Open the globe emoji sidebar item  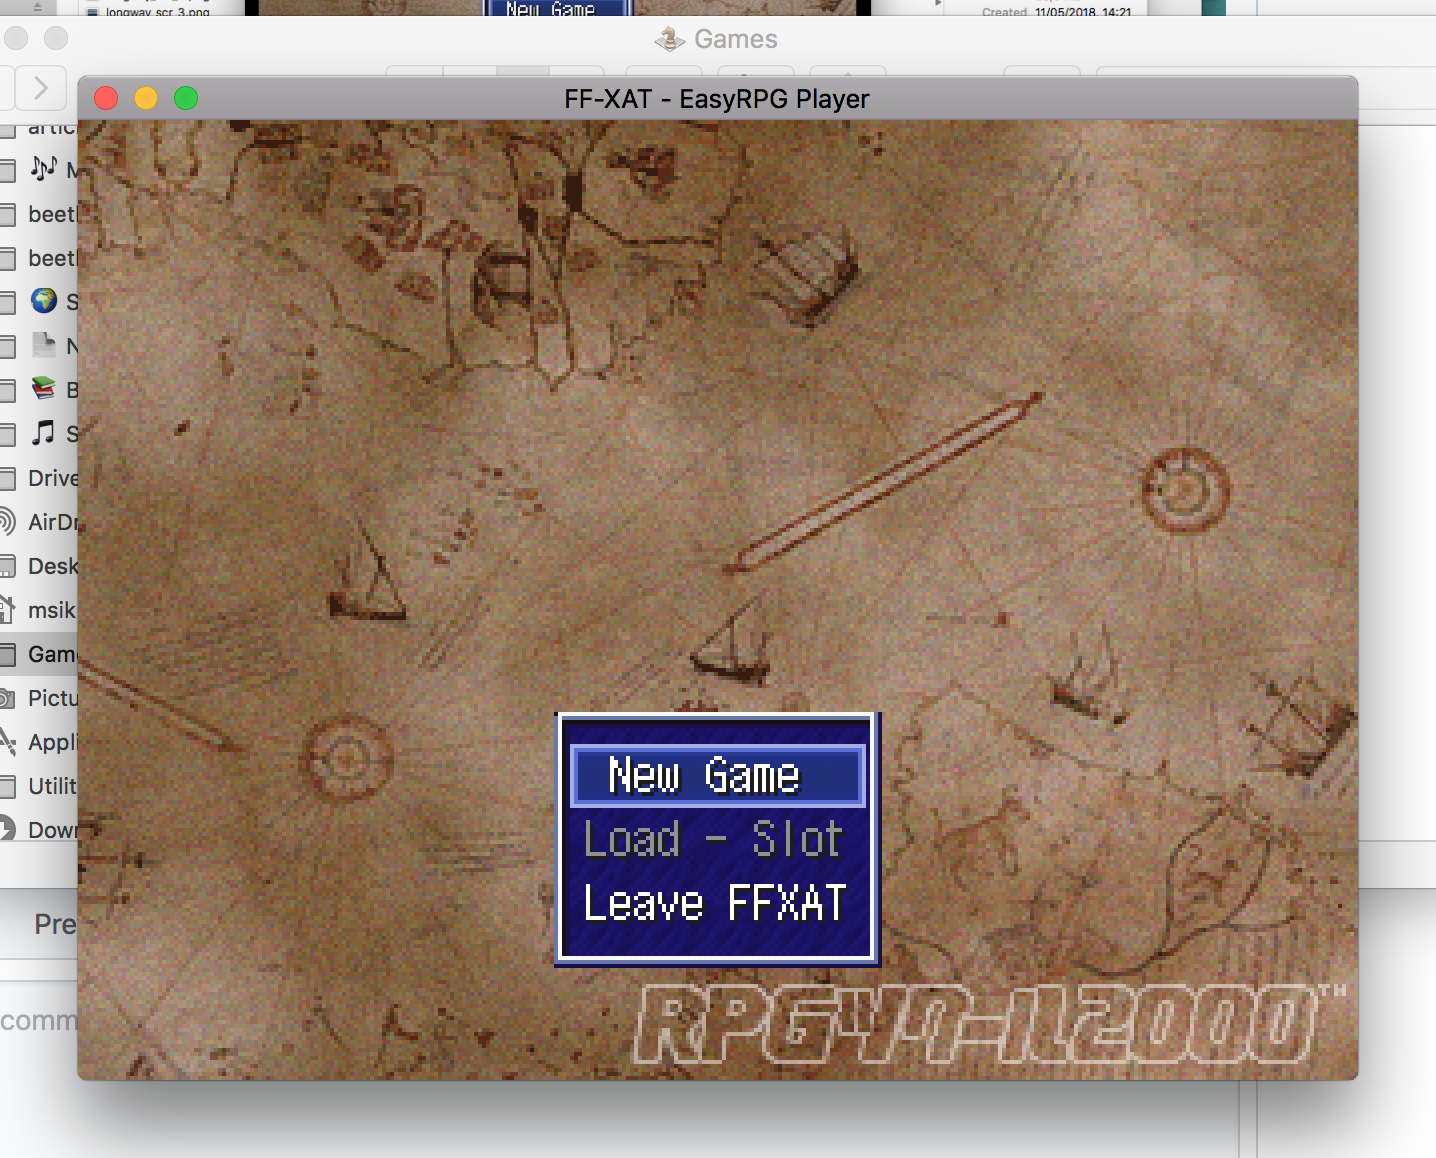(40, 301)
